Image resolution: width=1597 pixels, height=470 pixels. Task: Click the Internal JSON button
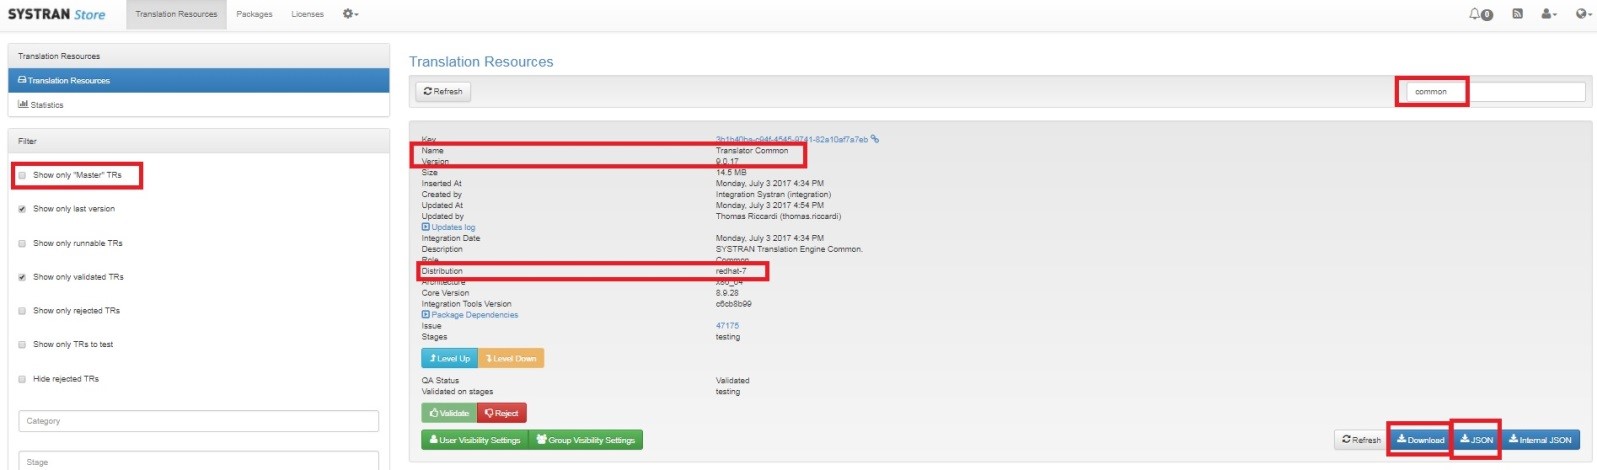pyautogui.click(x=1540, y=440)
